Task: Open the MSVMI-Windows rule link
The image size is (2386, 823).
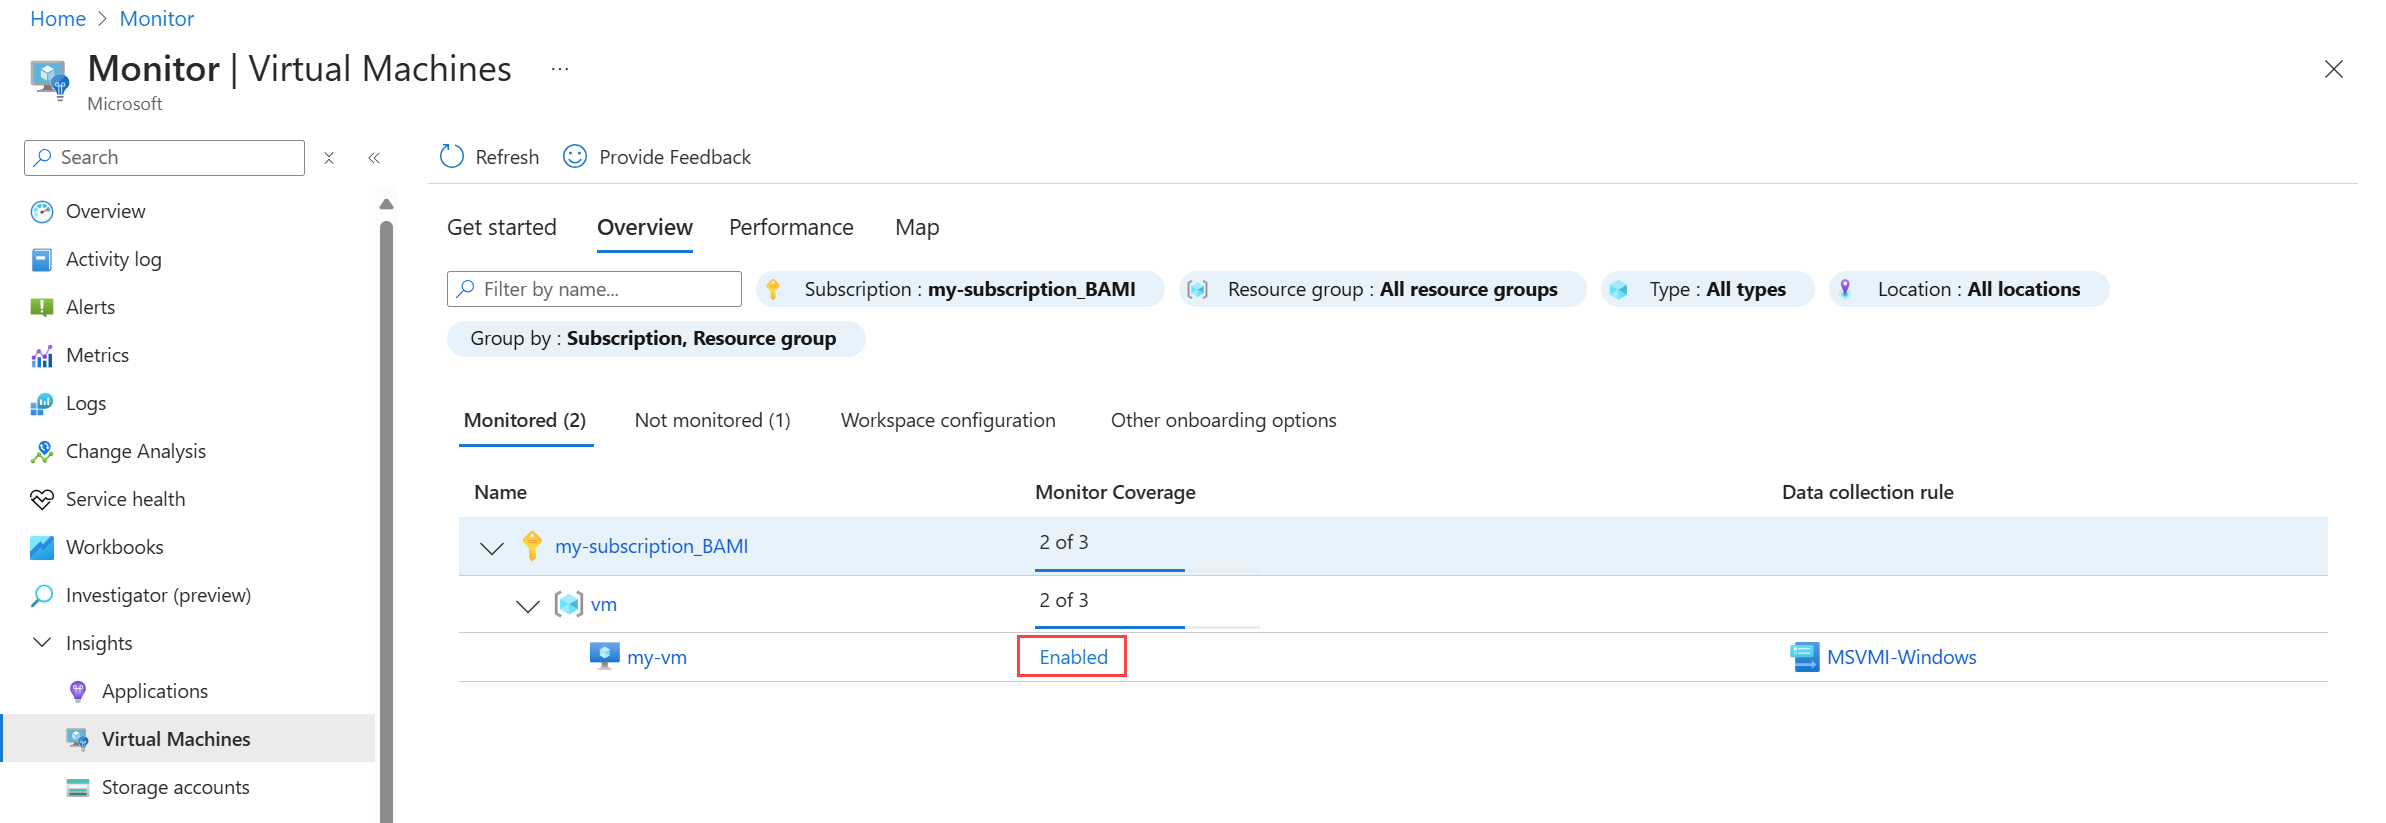Action: [x=1902, y=657]
